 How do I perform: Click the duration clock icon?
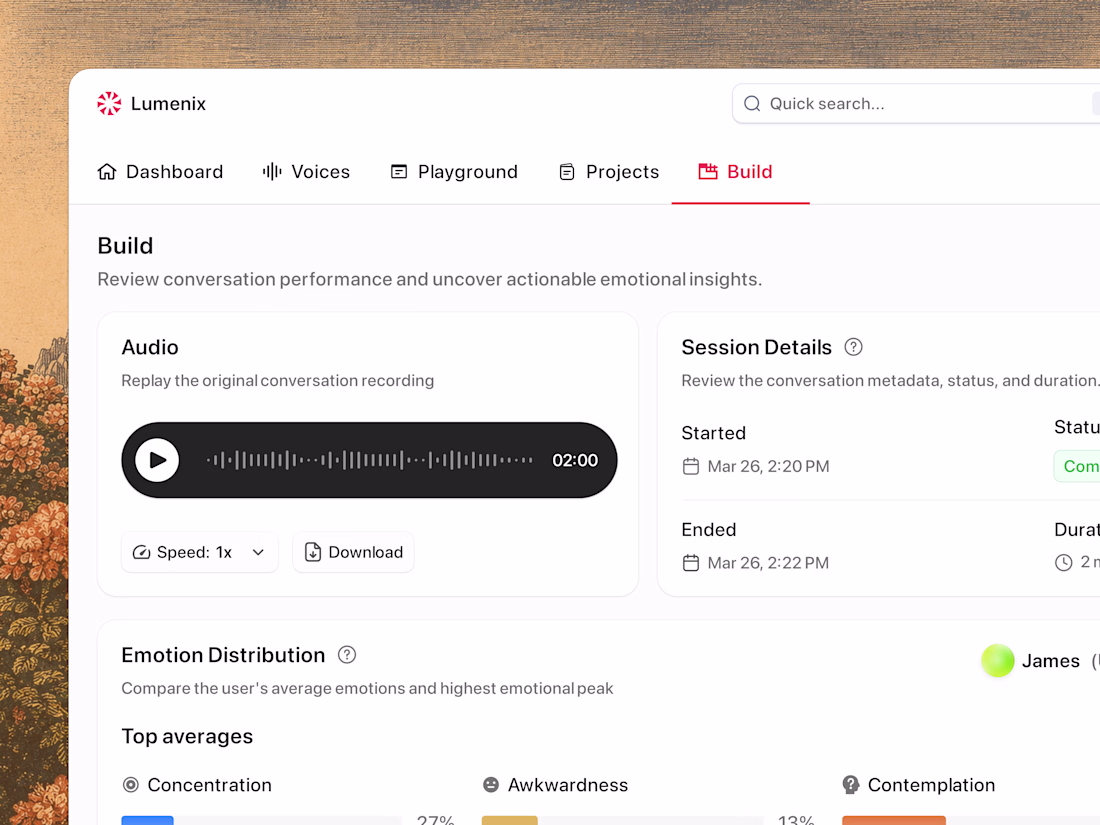pos(1064,563)
